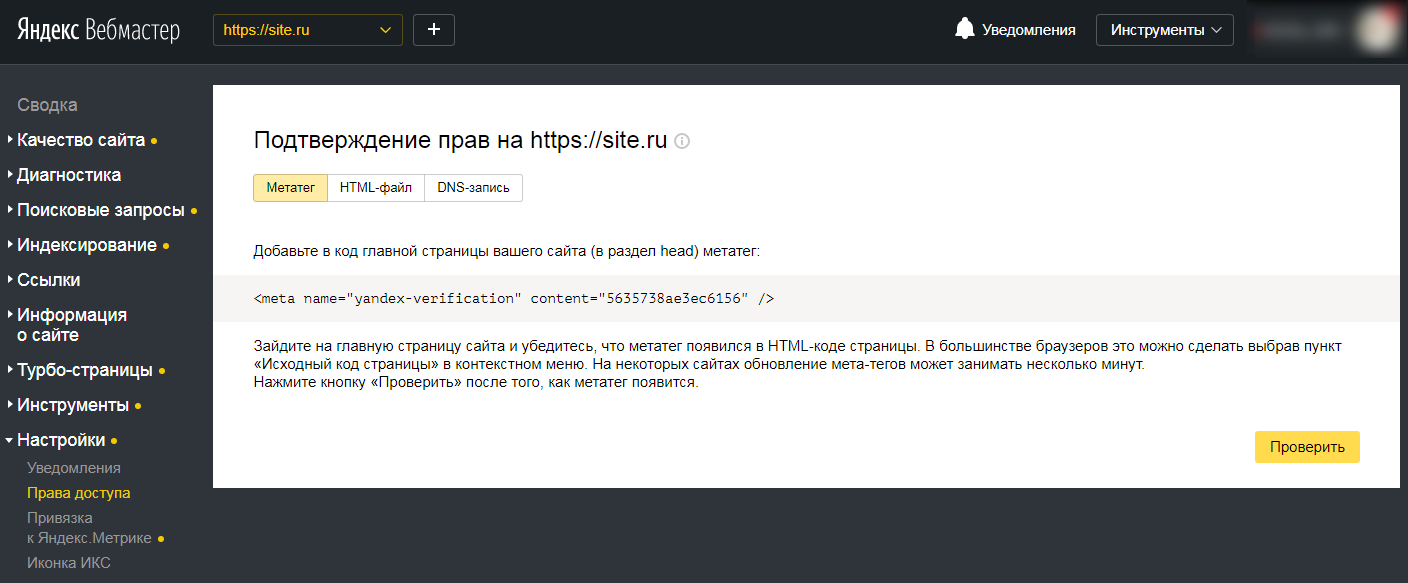Click the info icon beside the verification heading
Image resolution: width=1408 pixels, height=583 pixels.
[x=682, y=141]
